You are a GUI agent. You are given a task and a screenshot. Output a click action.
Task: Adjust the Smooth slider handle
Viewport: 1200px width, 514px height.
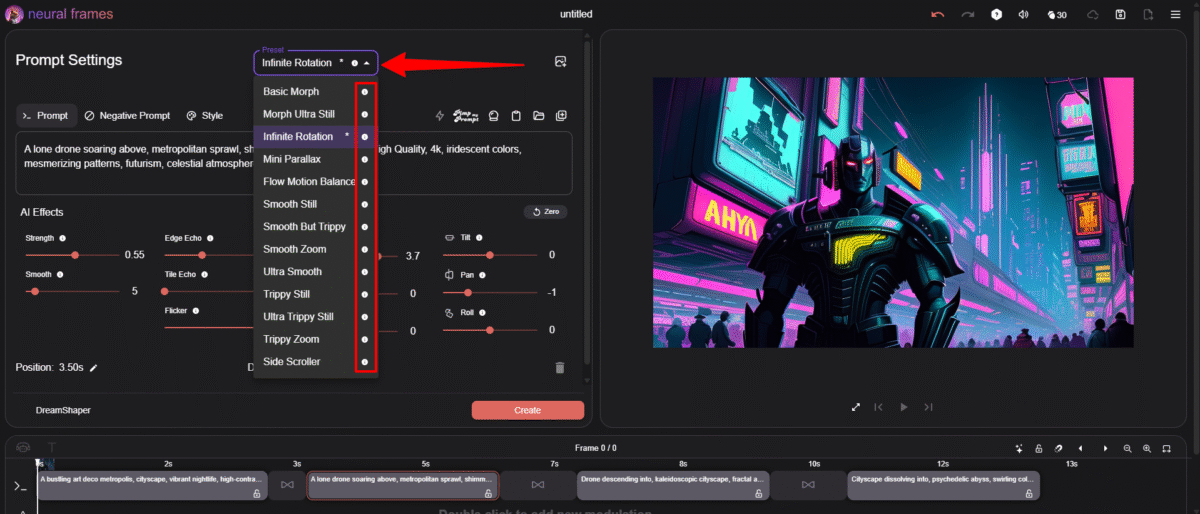[35, 292]
